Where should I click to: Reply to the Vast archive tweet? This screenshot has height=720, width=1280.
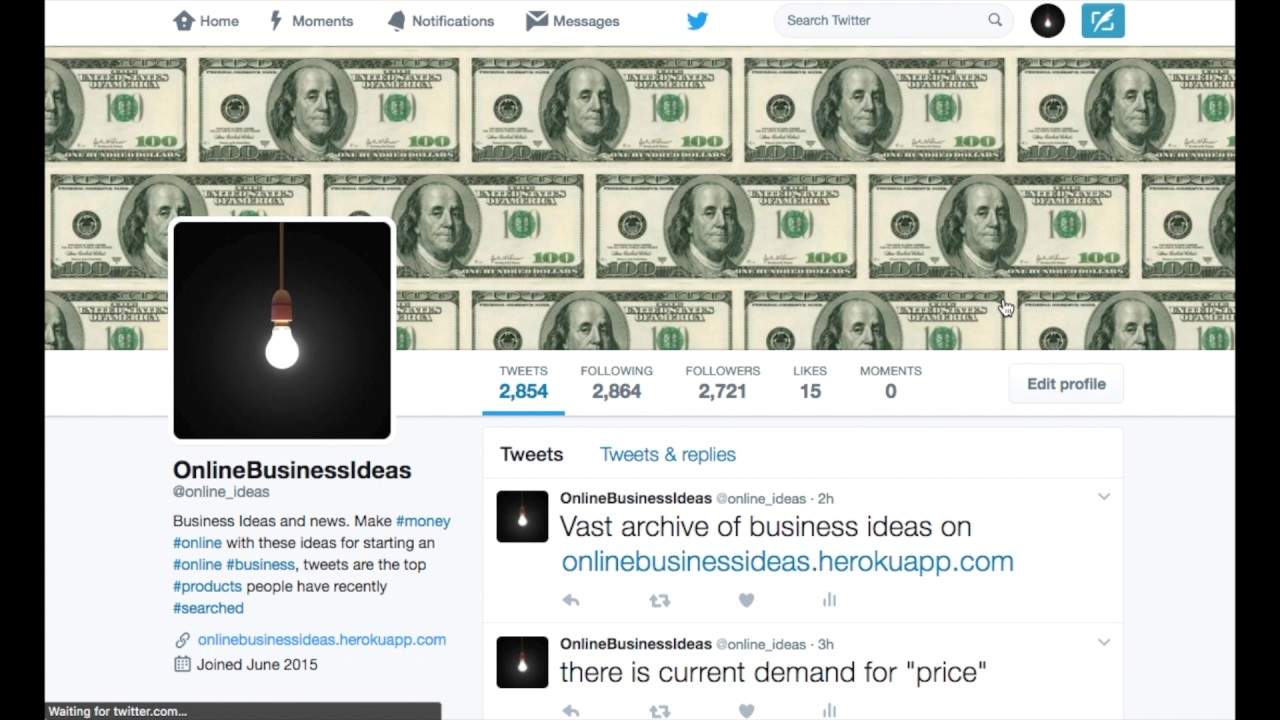coord(571,600)
